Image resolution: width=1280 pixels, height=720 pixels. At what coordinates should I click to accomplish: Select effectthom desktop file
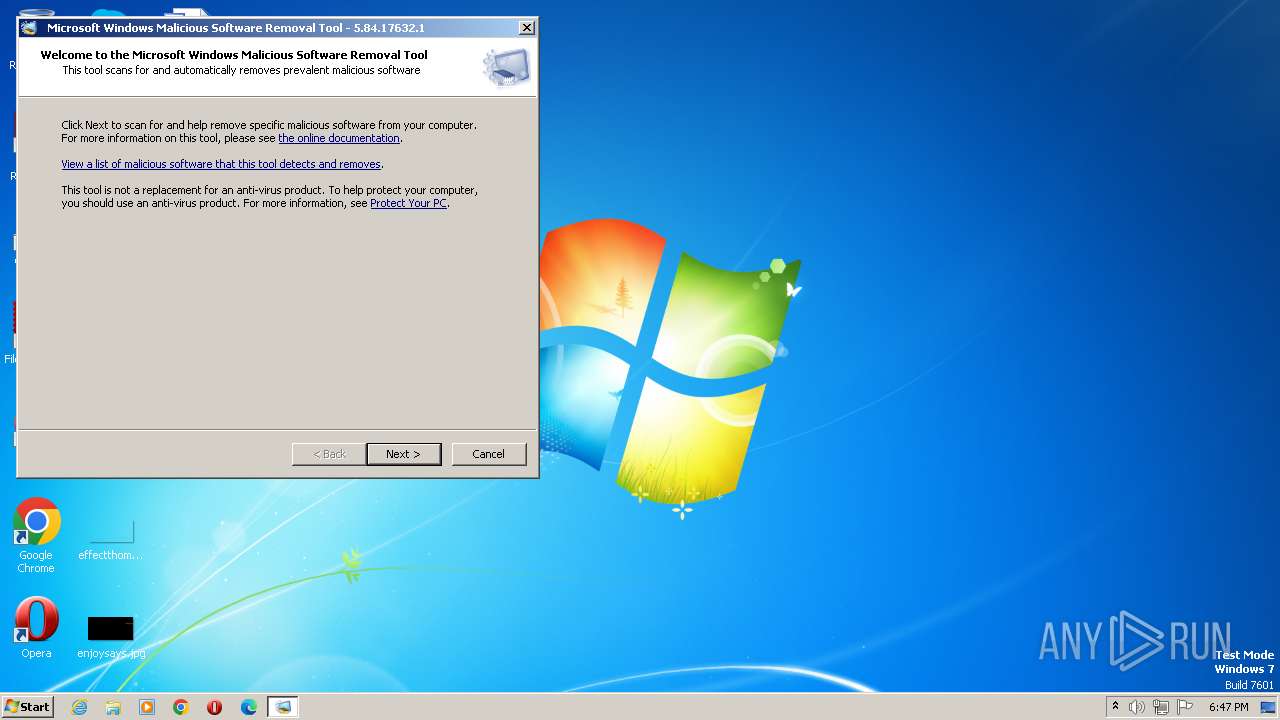[x=110, y=540]
